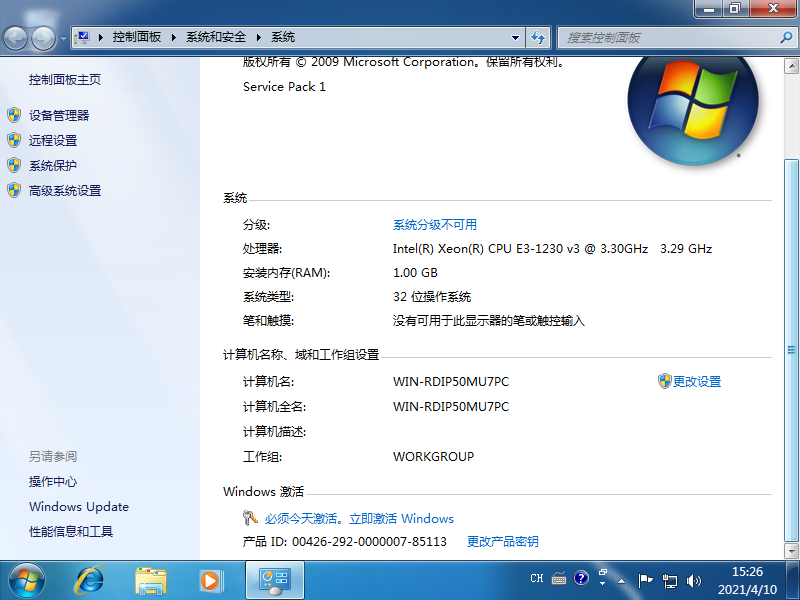Image resolution: width=800 pixels, height=600 pixels.
Task: Open Windows Explorer folder icon on the taskbar
Action: pos(151,578)
